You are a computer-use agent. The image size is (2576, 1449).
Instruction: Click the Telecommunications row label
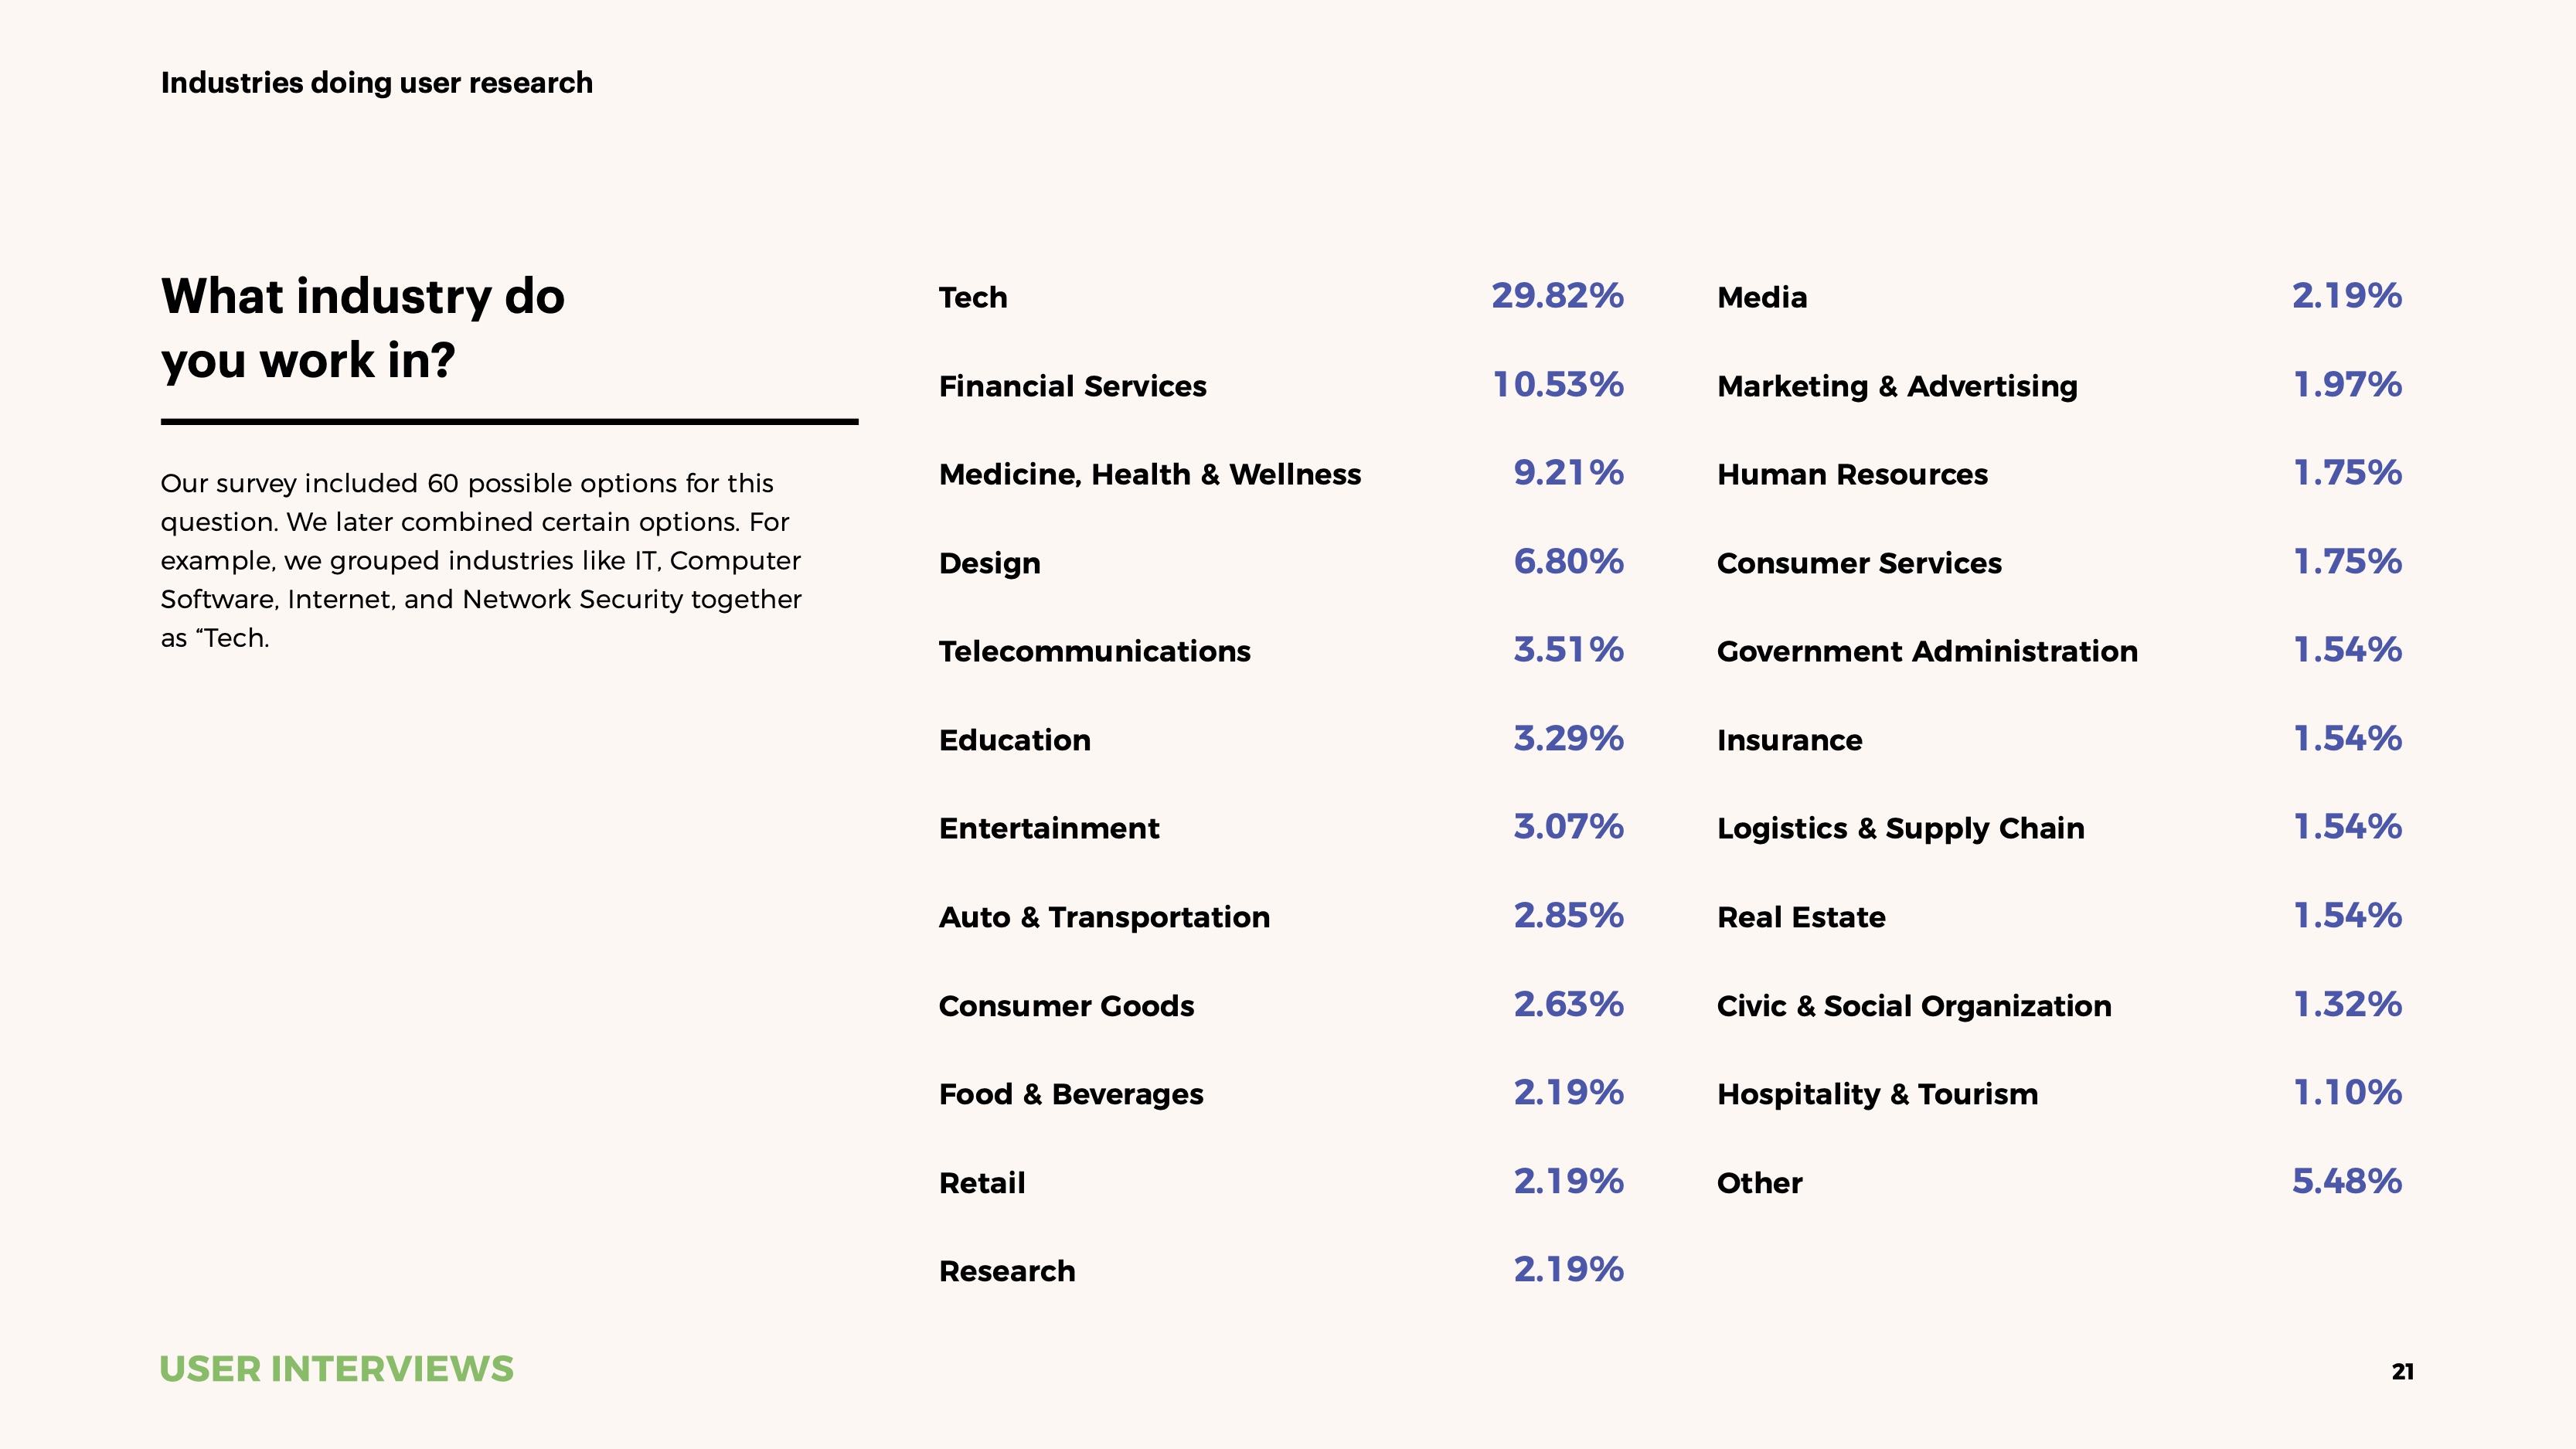click(1095, 649)
